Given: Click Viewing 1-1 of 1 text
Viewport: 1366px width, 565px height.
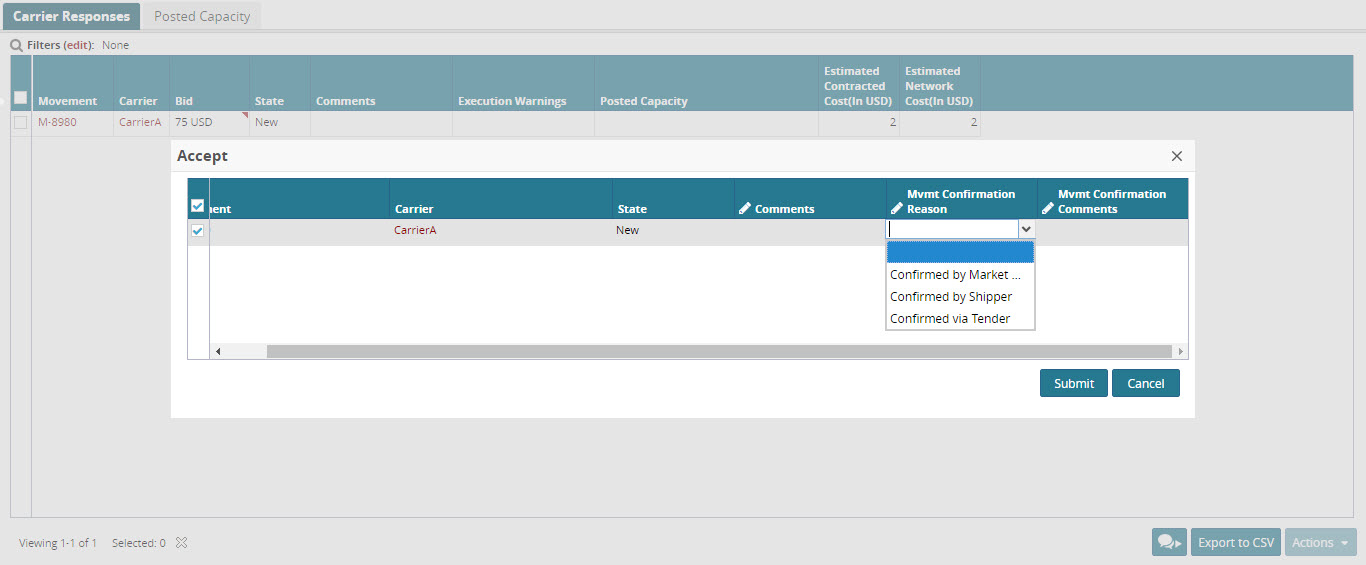Looking at the screenshot, I should (x=58, y=543).
